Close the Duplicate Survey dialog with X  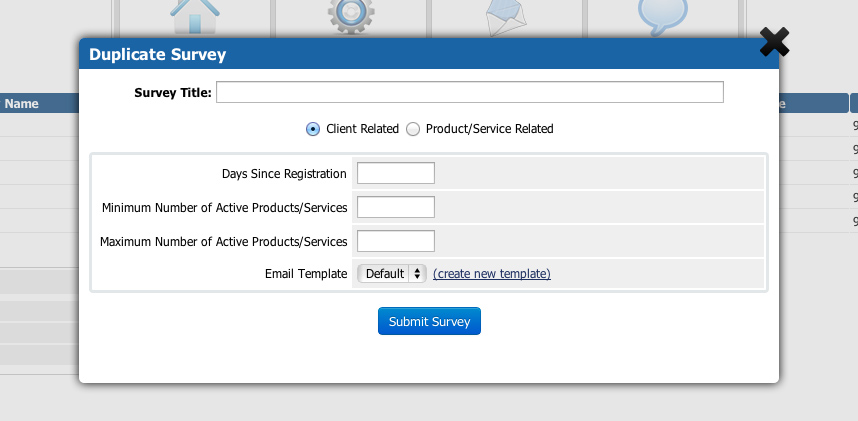(x=774, y=41)
